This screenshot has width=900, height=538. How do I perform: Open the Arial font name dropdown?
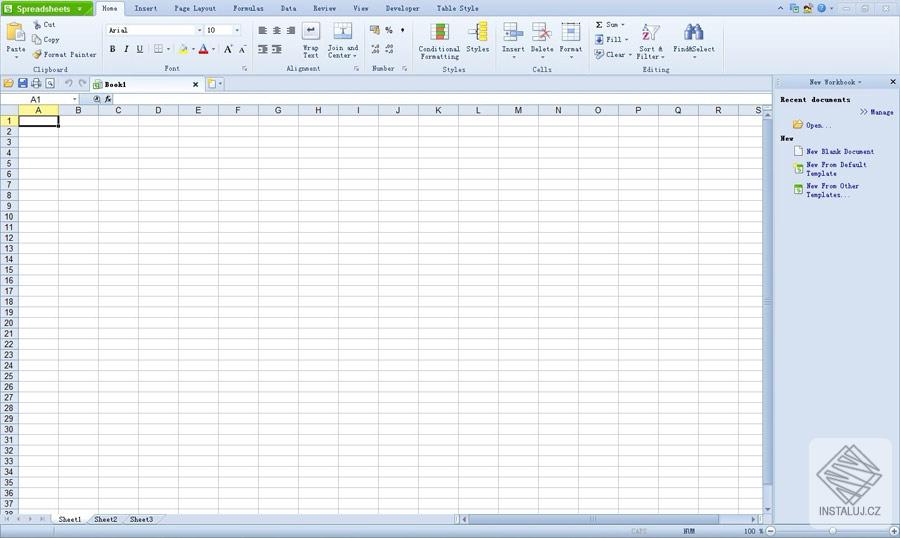pos(199,30)
